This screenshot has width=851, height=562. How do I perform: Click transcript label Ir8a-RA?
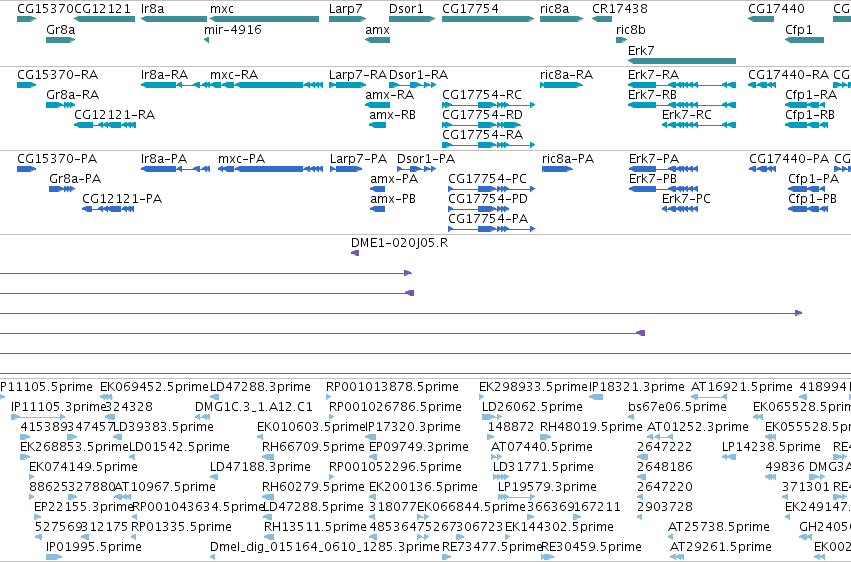(x=164, y=75)
